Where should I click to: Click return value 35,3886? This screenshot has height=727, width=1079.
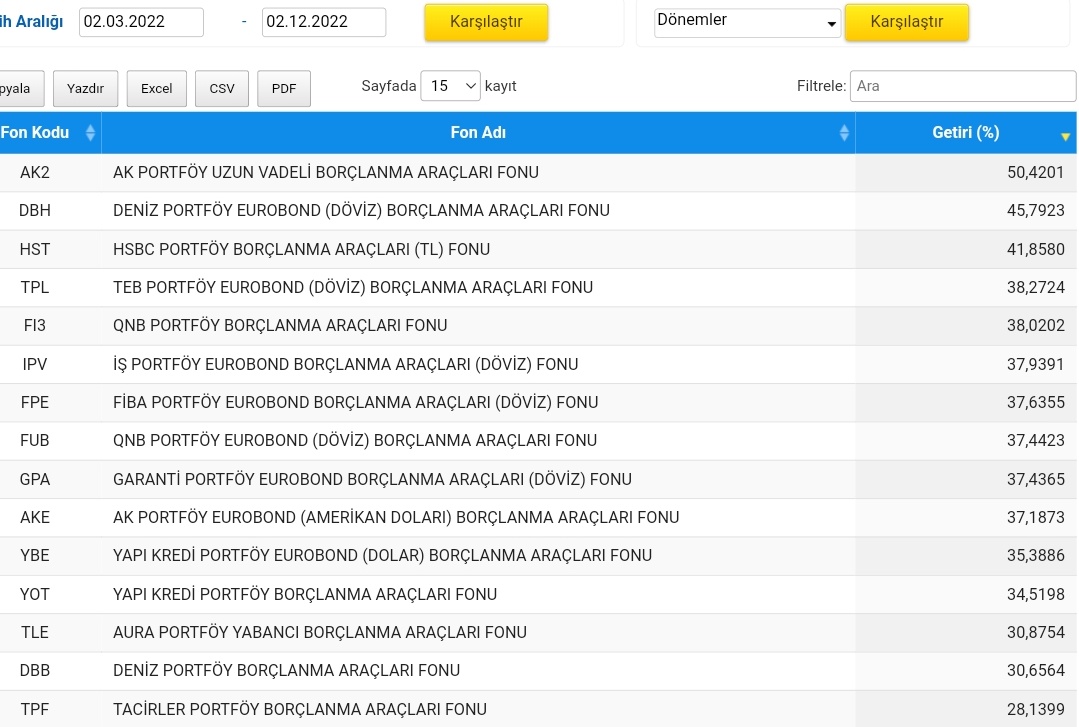(x=1036, y=556)
